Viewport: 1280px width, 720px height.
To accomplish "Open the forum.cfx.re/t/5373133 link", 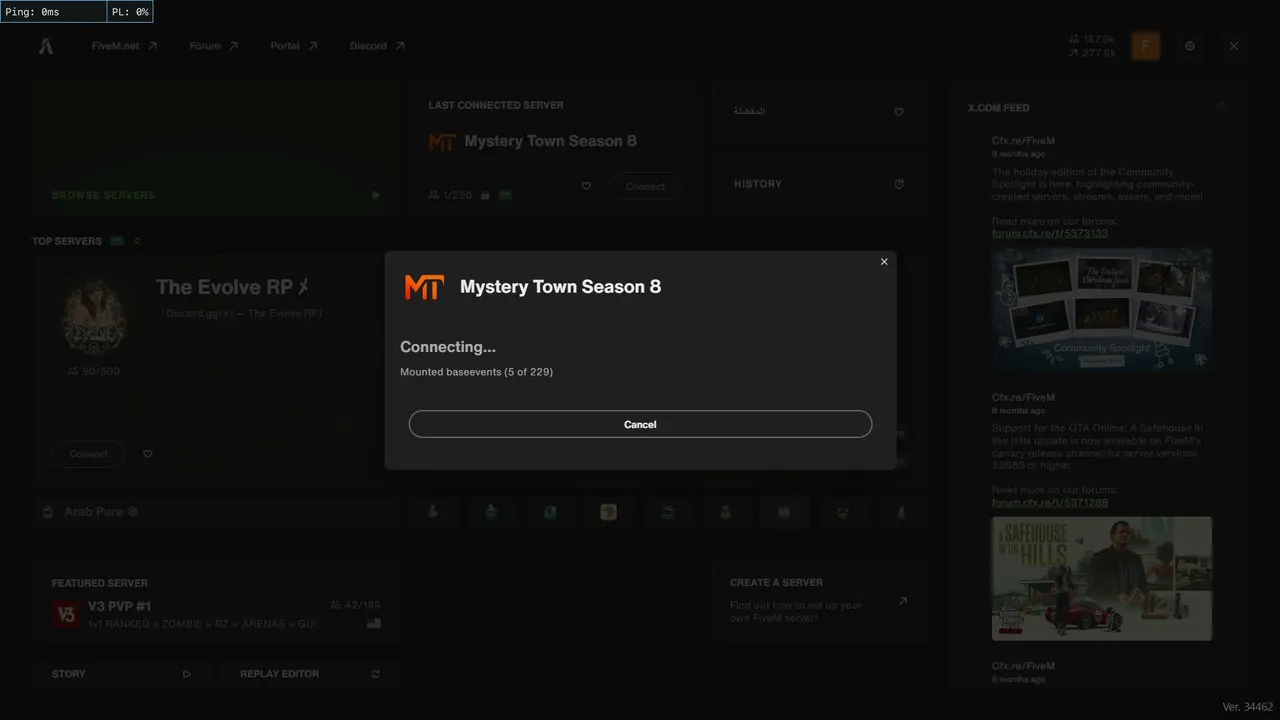I will (x=1050, y=233).
